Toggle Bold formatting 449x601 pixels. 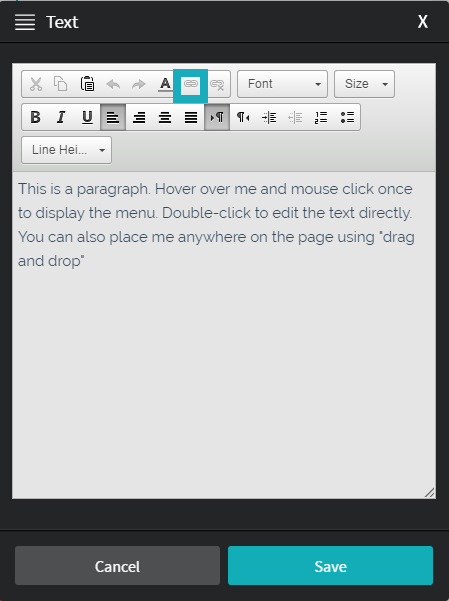(x=36, y=117)
